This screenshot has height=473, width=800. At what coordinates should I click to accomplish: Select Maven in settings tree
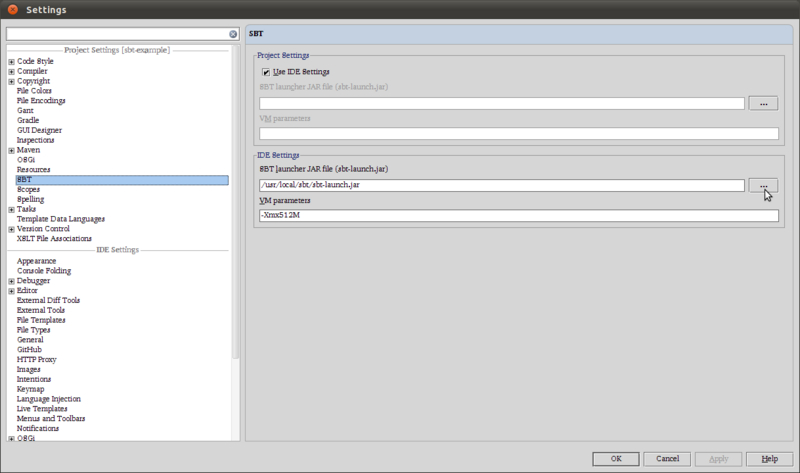28,150
